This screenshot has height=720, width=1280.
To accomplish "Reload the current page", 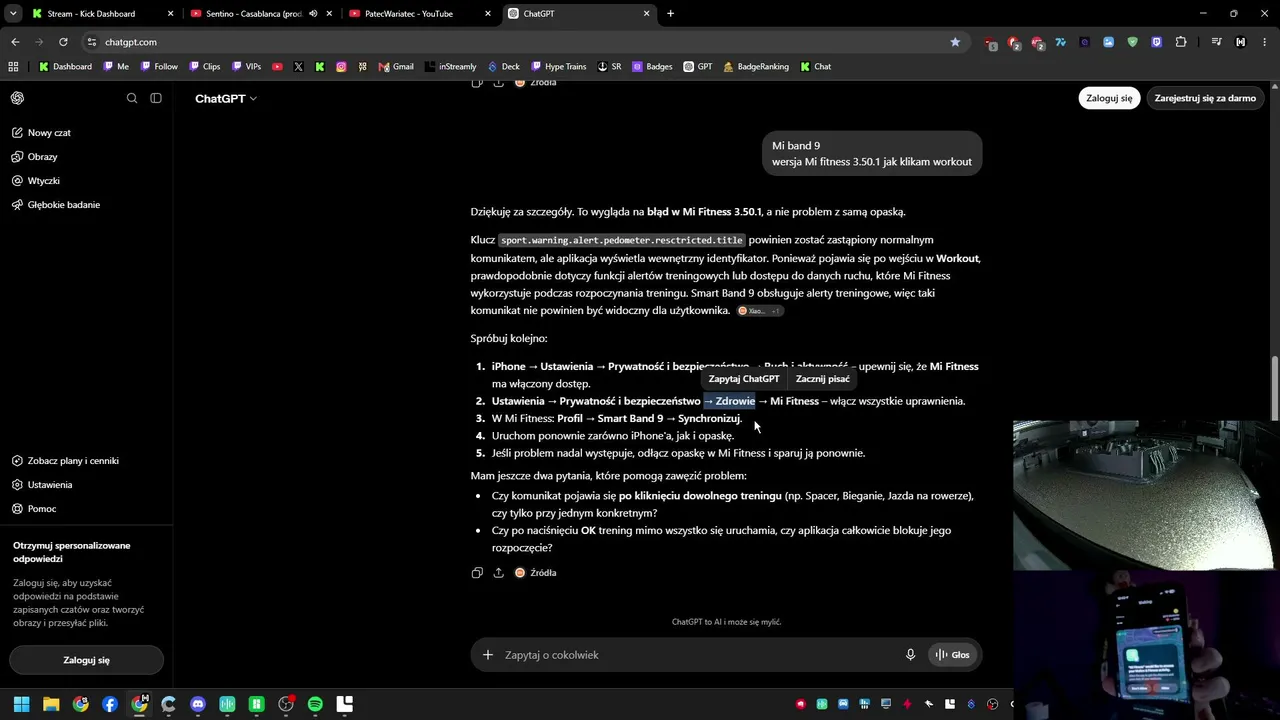I will point(63,42).
